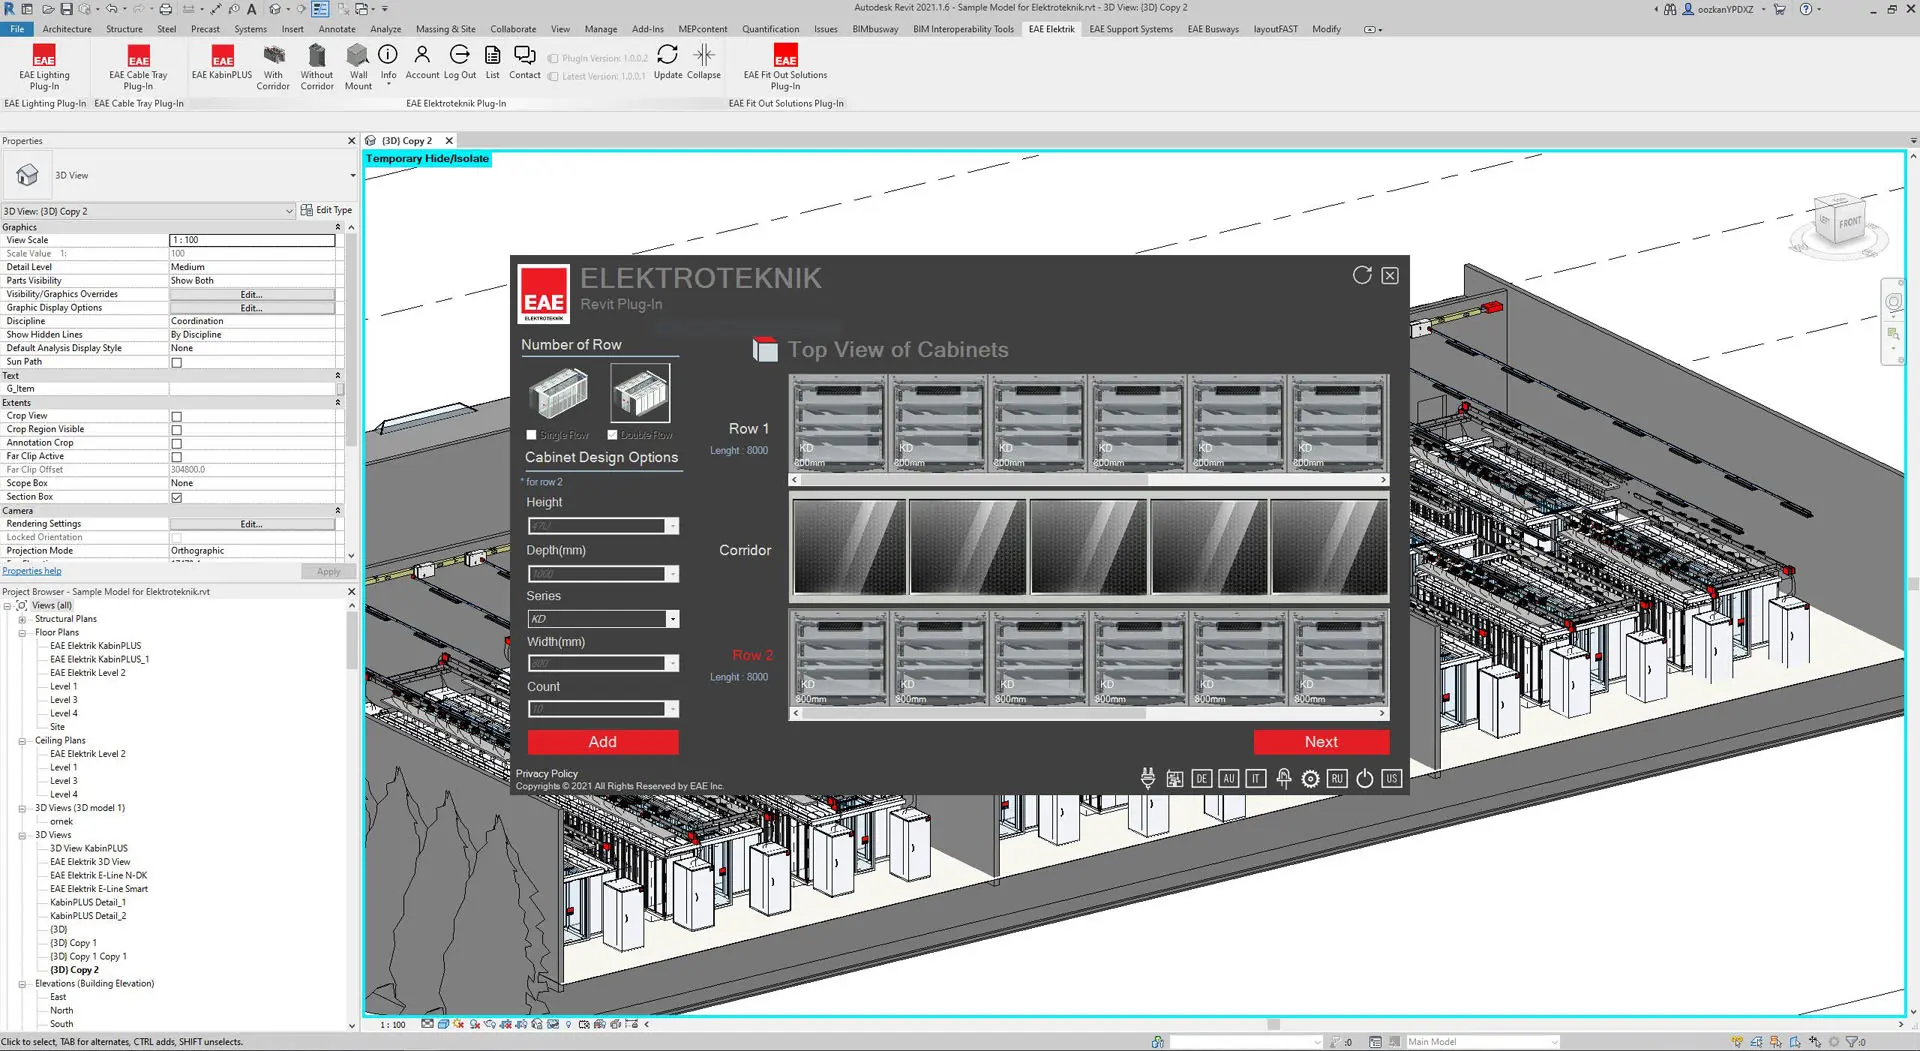Toggle the Far Clip Active checkbox
Image resolution: width=1920 pixels, height=1051 pixels.
pos(176,457)
